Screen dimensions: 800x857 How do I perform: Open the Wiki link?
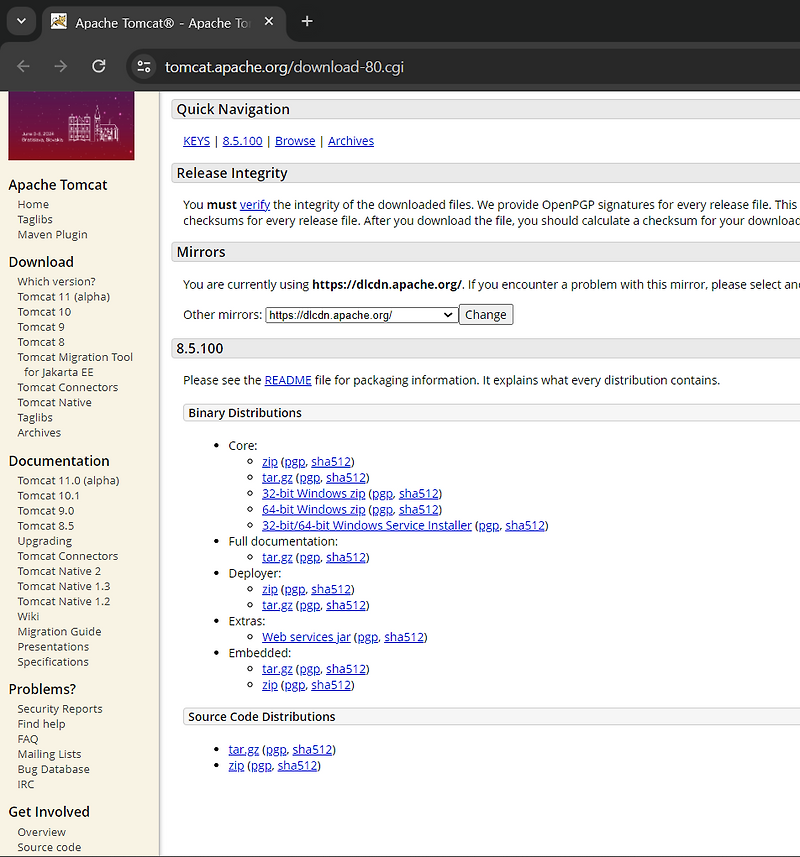(28, 617)
